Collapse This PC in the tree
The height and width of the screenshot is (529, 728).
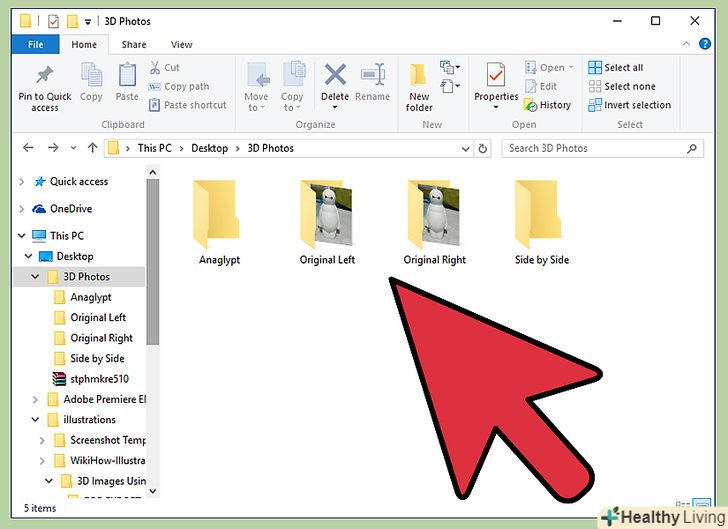[21, 235]
